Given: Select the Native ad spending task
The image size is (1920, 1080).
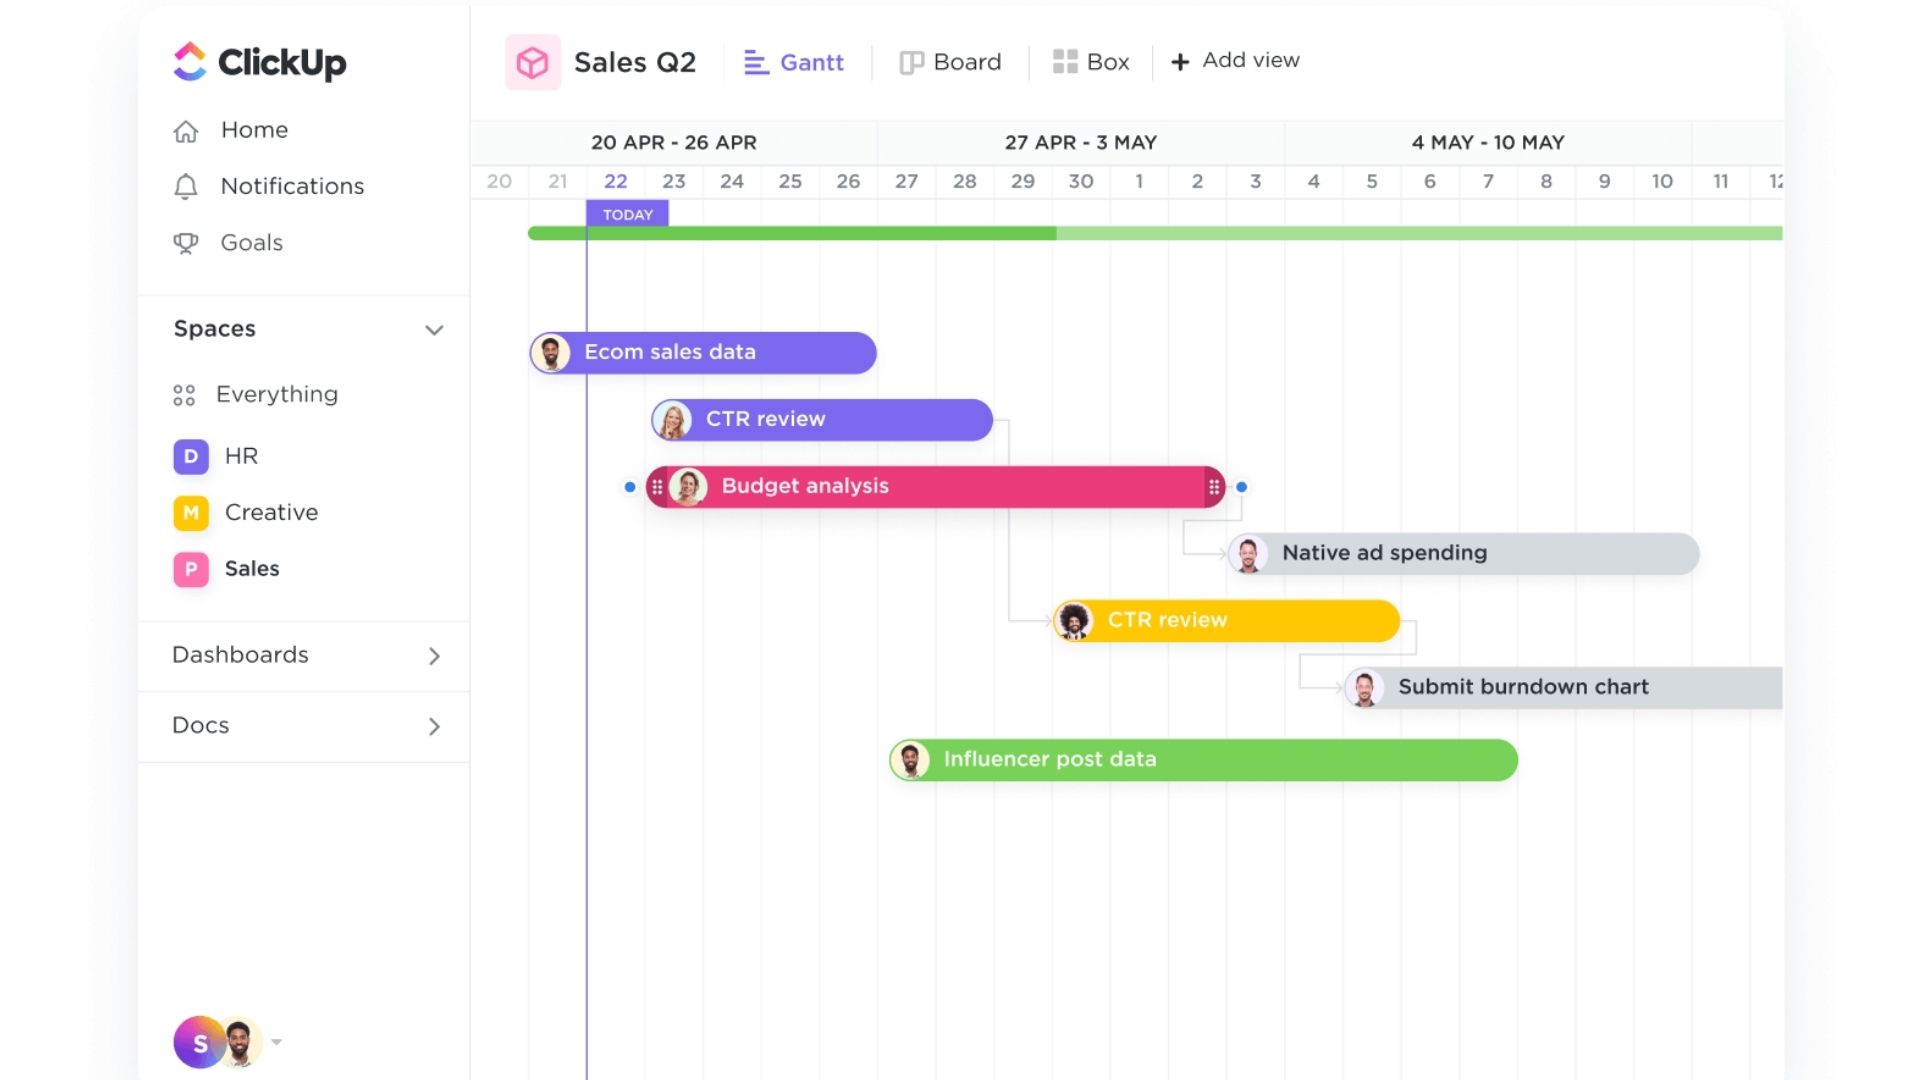Looking at the screenshot, I should [x=1463, y=554].
